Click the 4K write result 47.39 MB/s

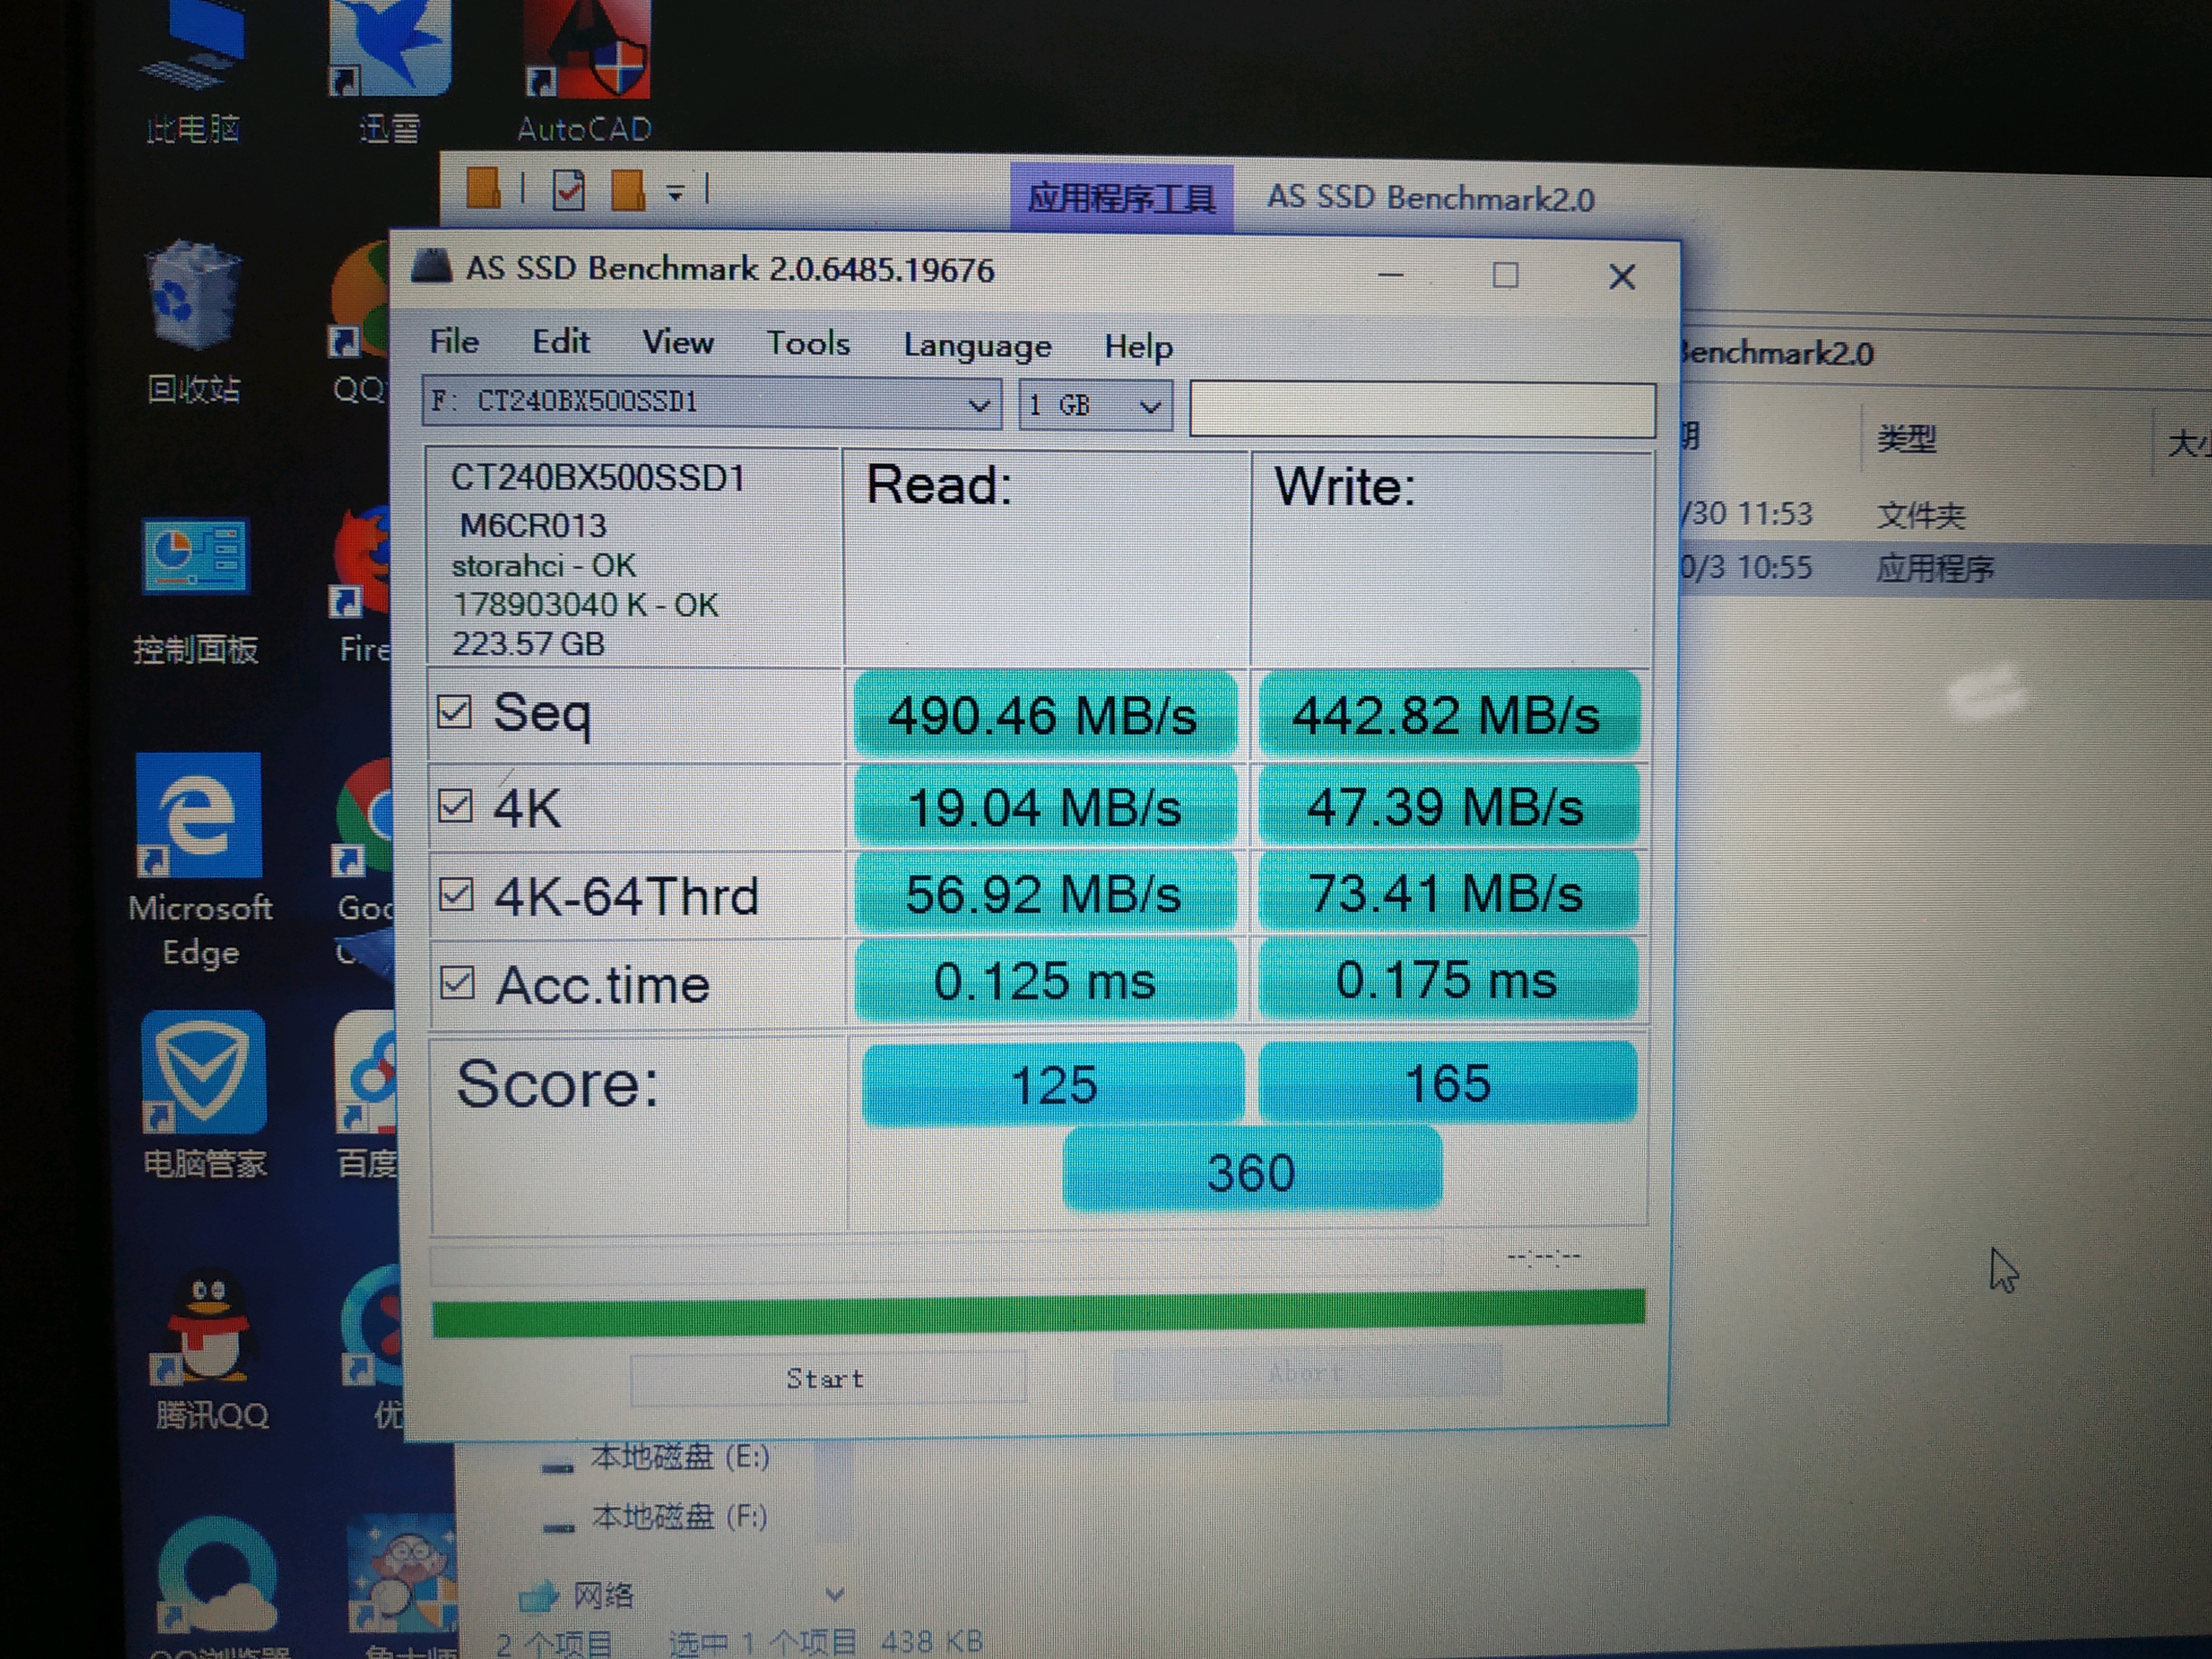click(1447, 805)
